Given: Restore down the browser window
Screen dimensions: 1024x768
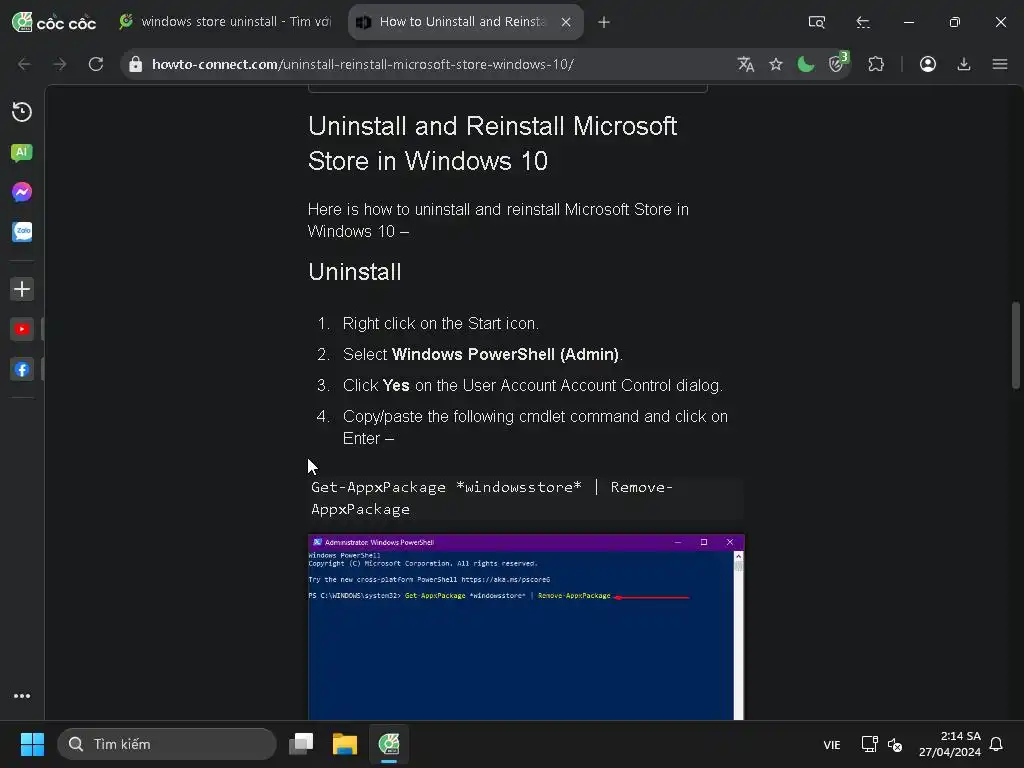Looking at the screenshot, I should (x=954, y=22).
